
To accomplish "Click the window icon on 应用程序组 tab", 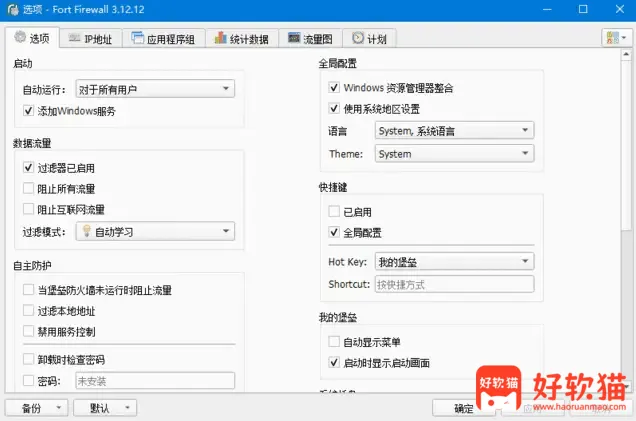I will [138, 38].
